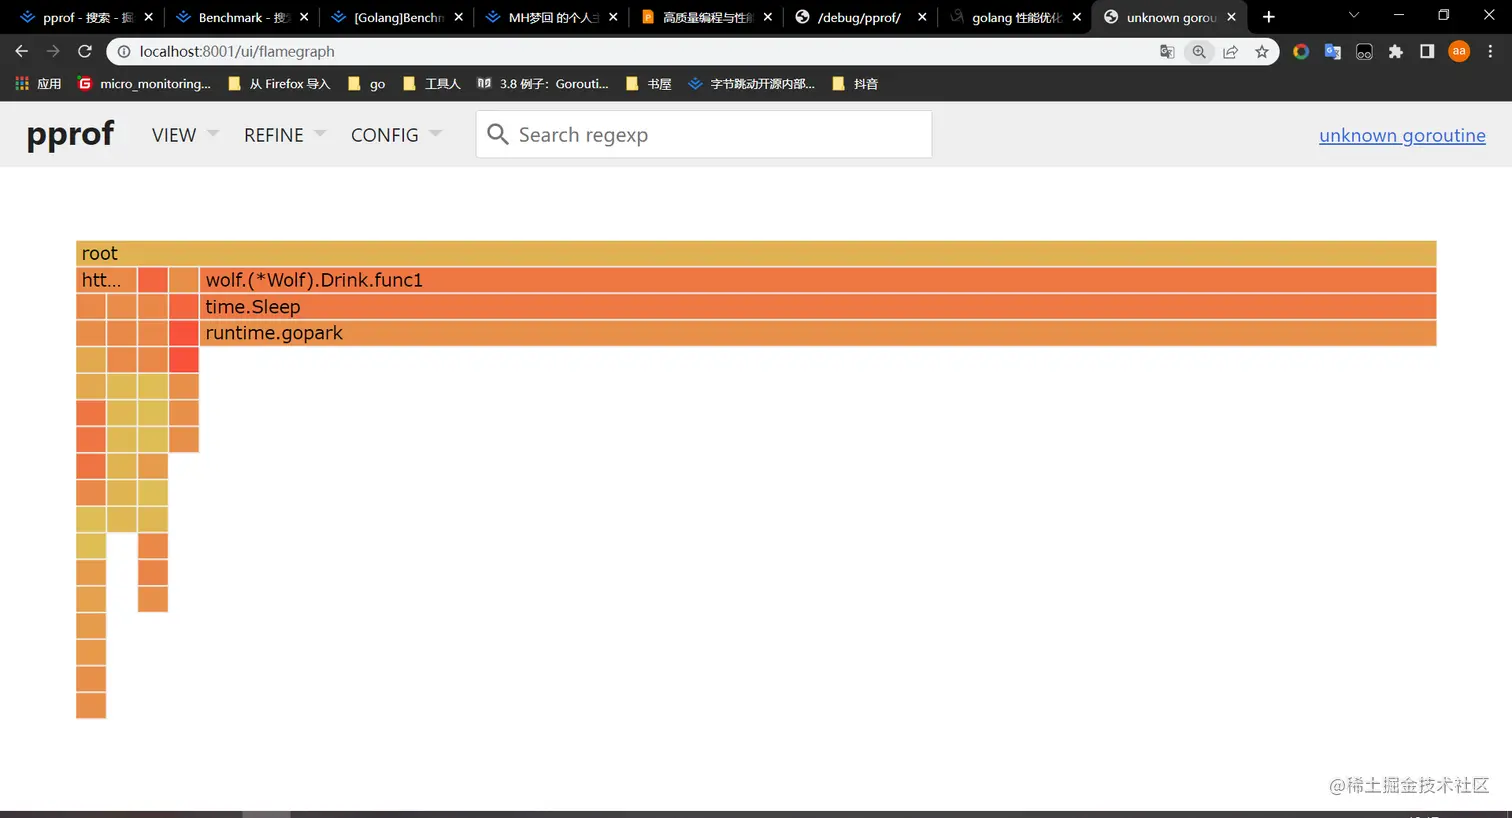Close the /debug/pprof/ tab
The width and height of the screenshot is (1512, 818).
[x=922, y=17]
